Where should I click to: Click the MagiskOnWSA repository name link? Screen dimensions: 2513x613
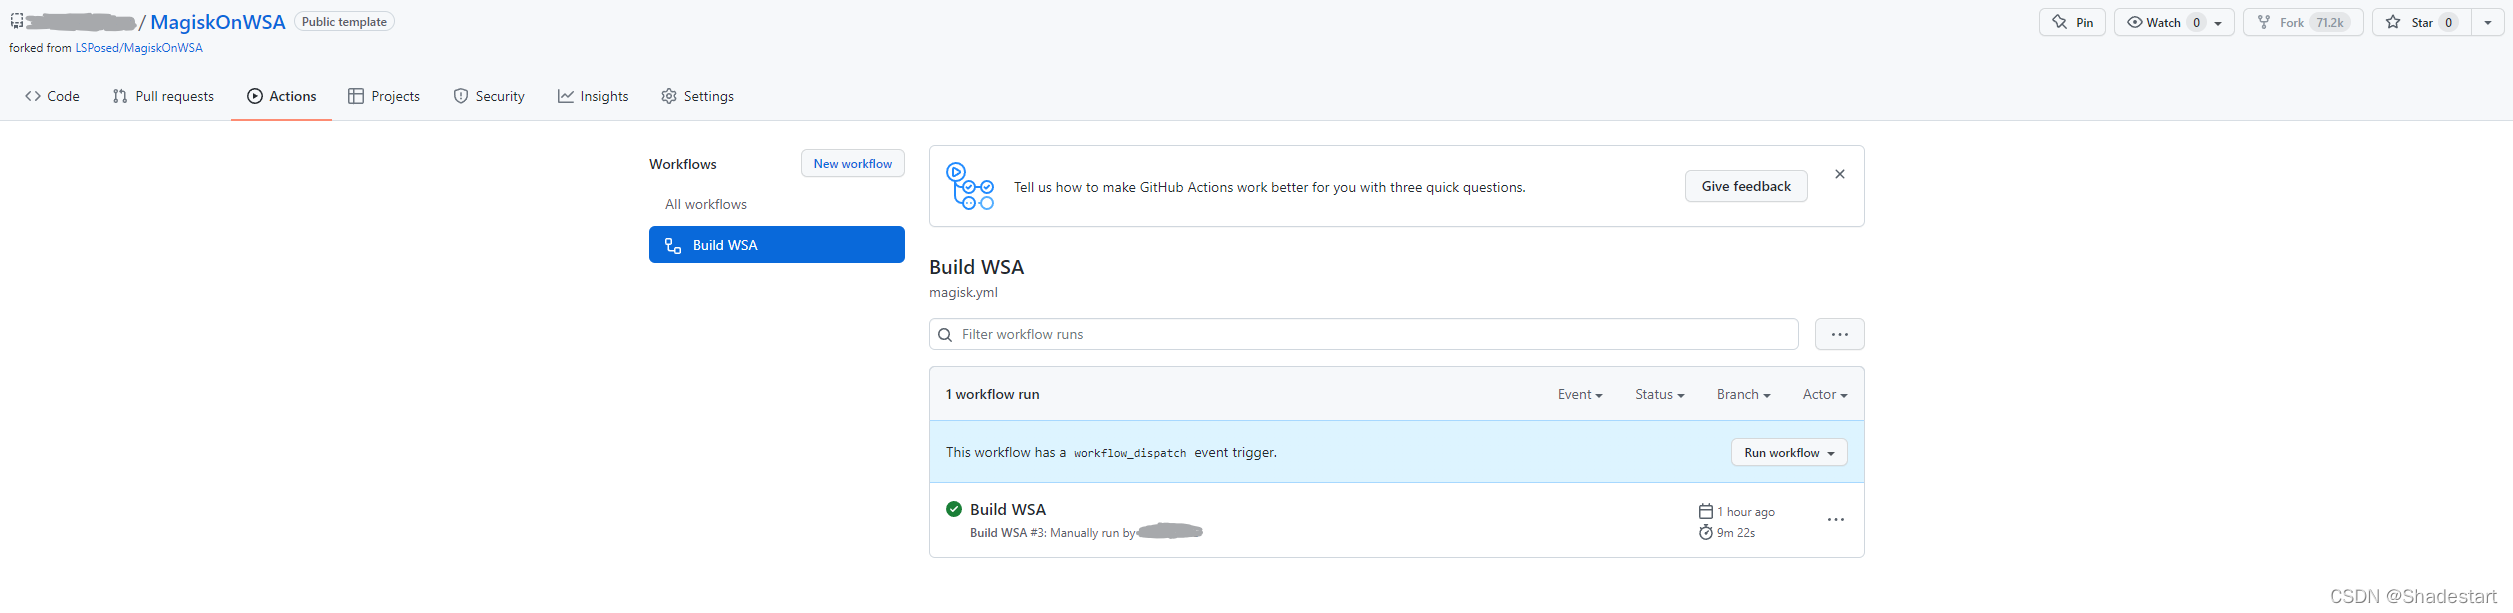coord(218,22)
